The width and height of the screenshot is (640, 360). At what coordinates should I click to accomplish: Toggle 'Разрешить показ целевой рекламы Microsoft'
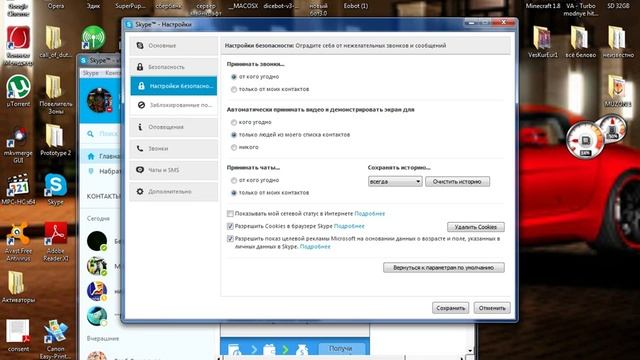click(230, 239)
